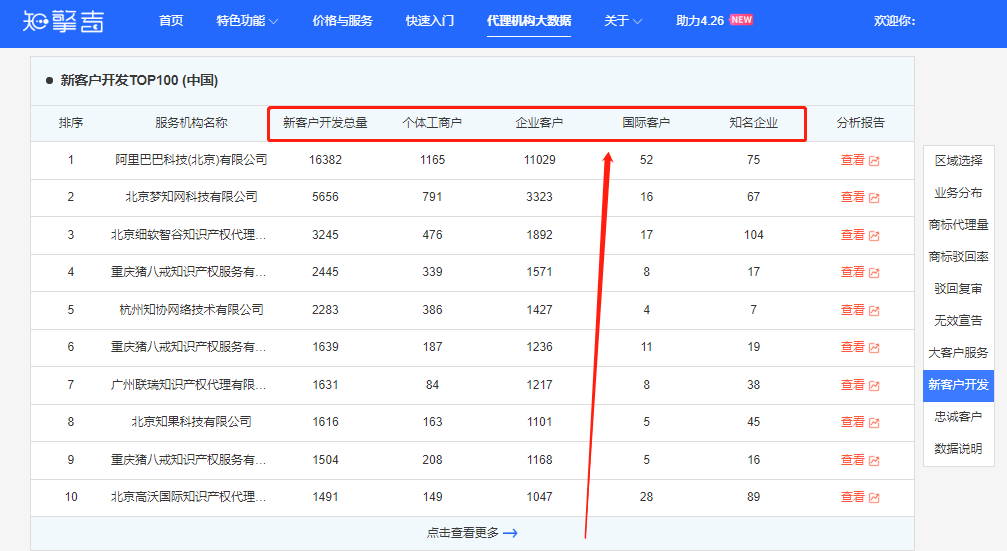Open external report icon for 阿里巴巴科技(北京)有限公司
The image size is (1007, 551).
[874, 161]
